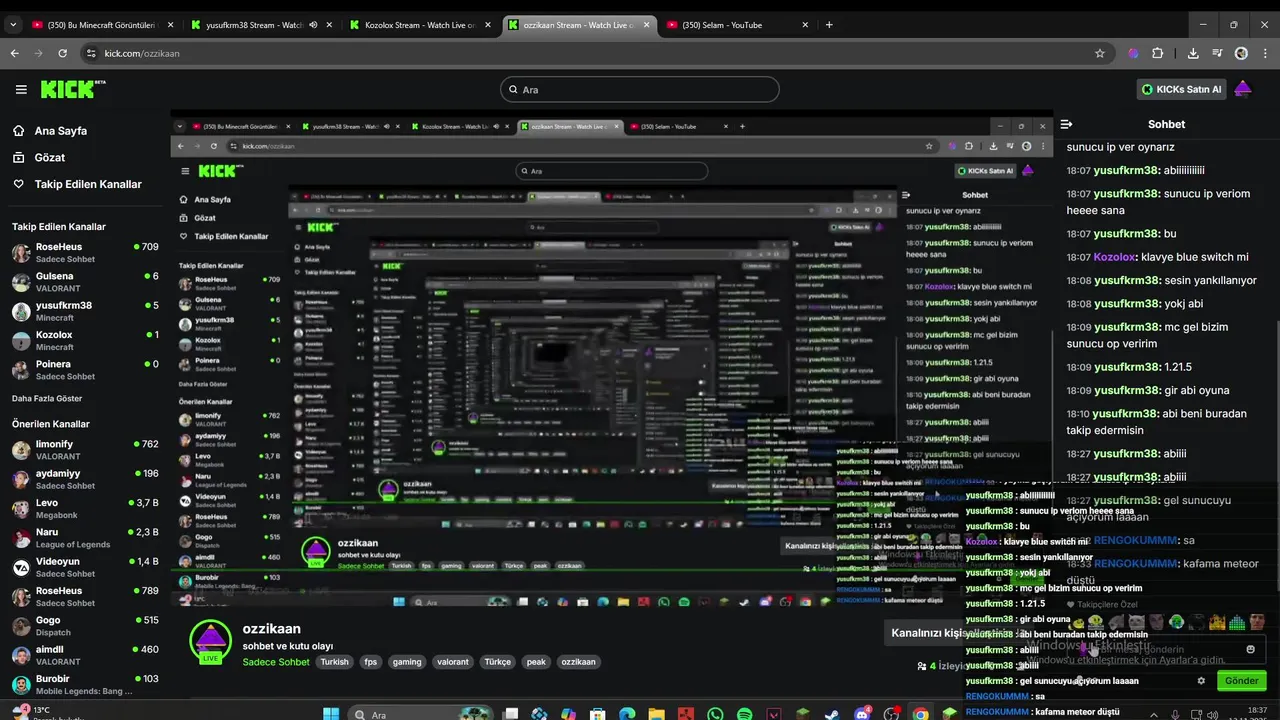Open Burobir Mobile Legends channel

pyautogui.click(x=85, y=685)
